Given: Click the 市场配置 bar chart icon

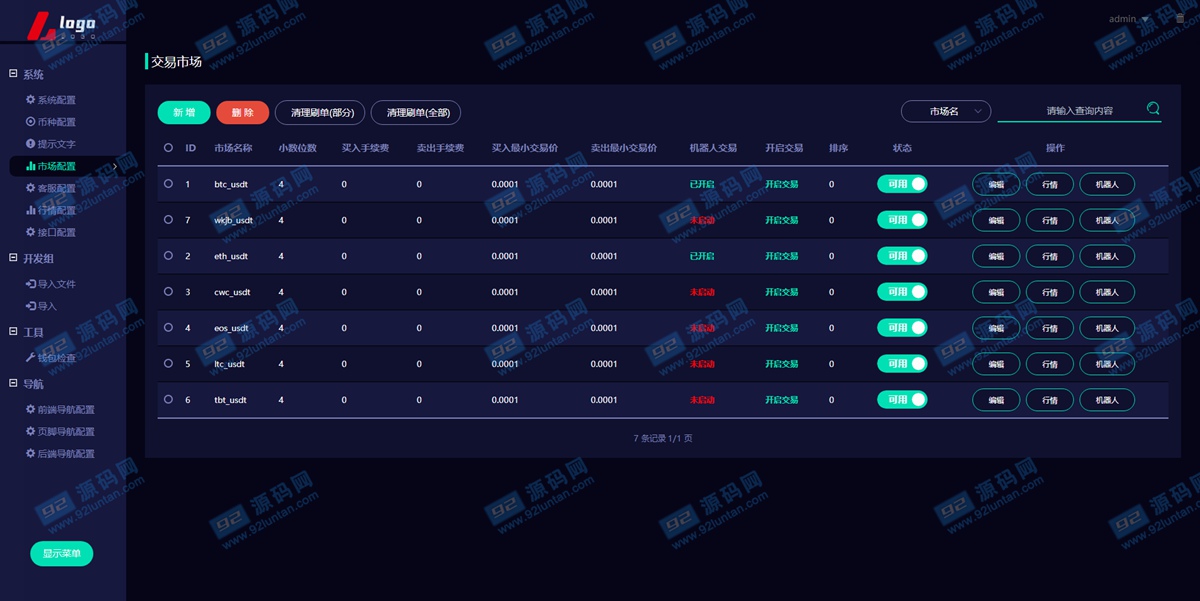Looking at the screenshot, I should coord(30,166).
